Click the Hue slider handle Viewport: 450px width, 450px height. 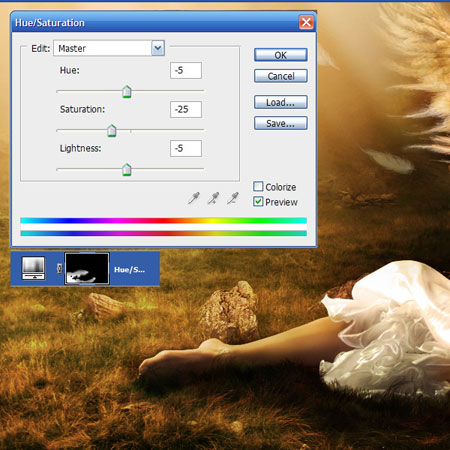click(127, 92)
